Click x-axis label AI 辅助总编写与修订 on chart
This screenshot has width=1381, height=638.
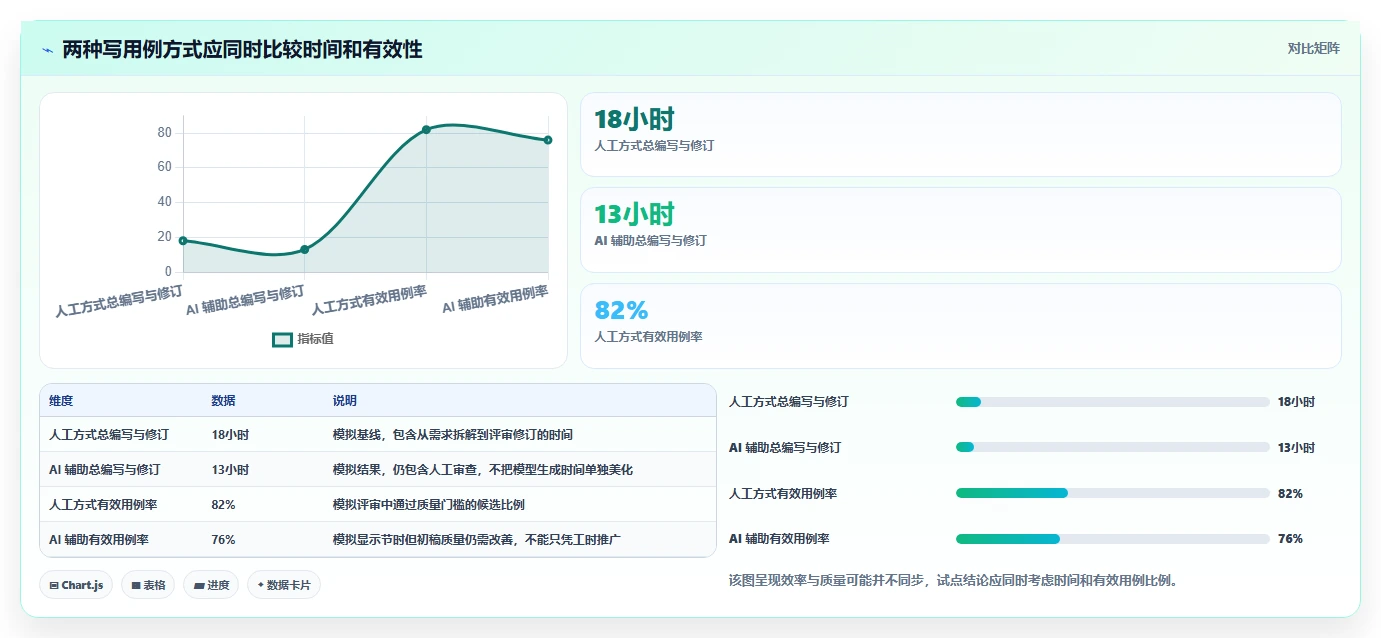point(245,300)
